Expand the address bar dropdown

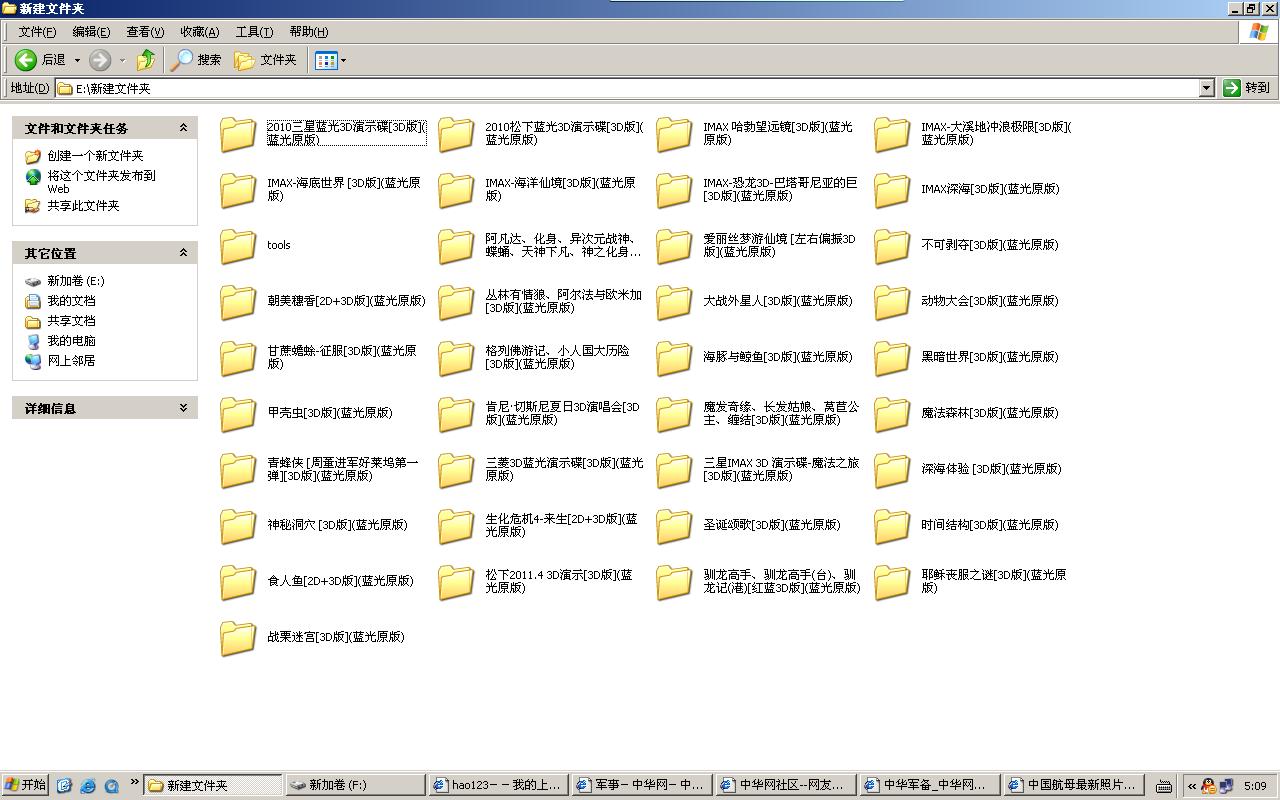(x=1206, y=88)
